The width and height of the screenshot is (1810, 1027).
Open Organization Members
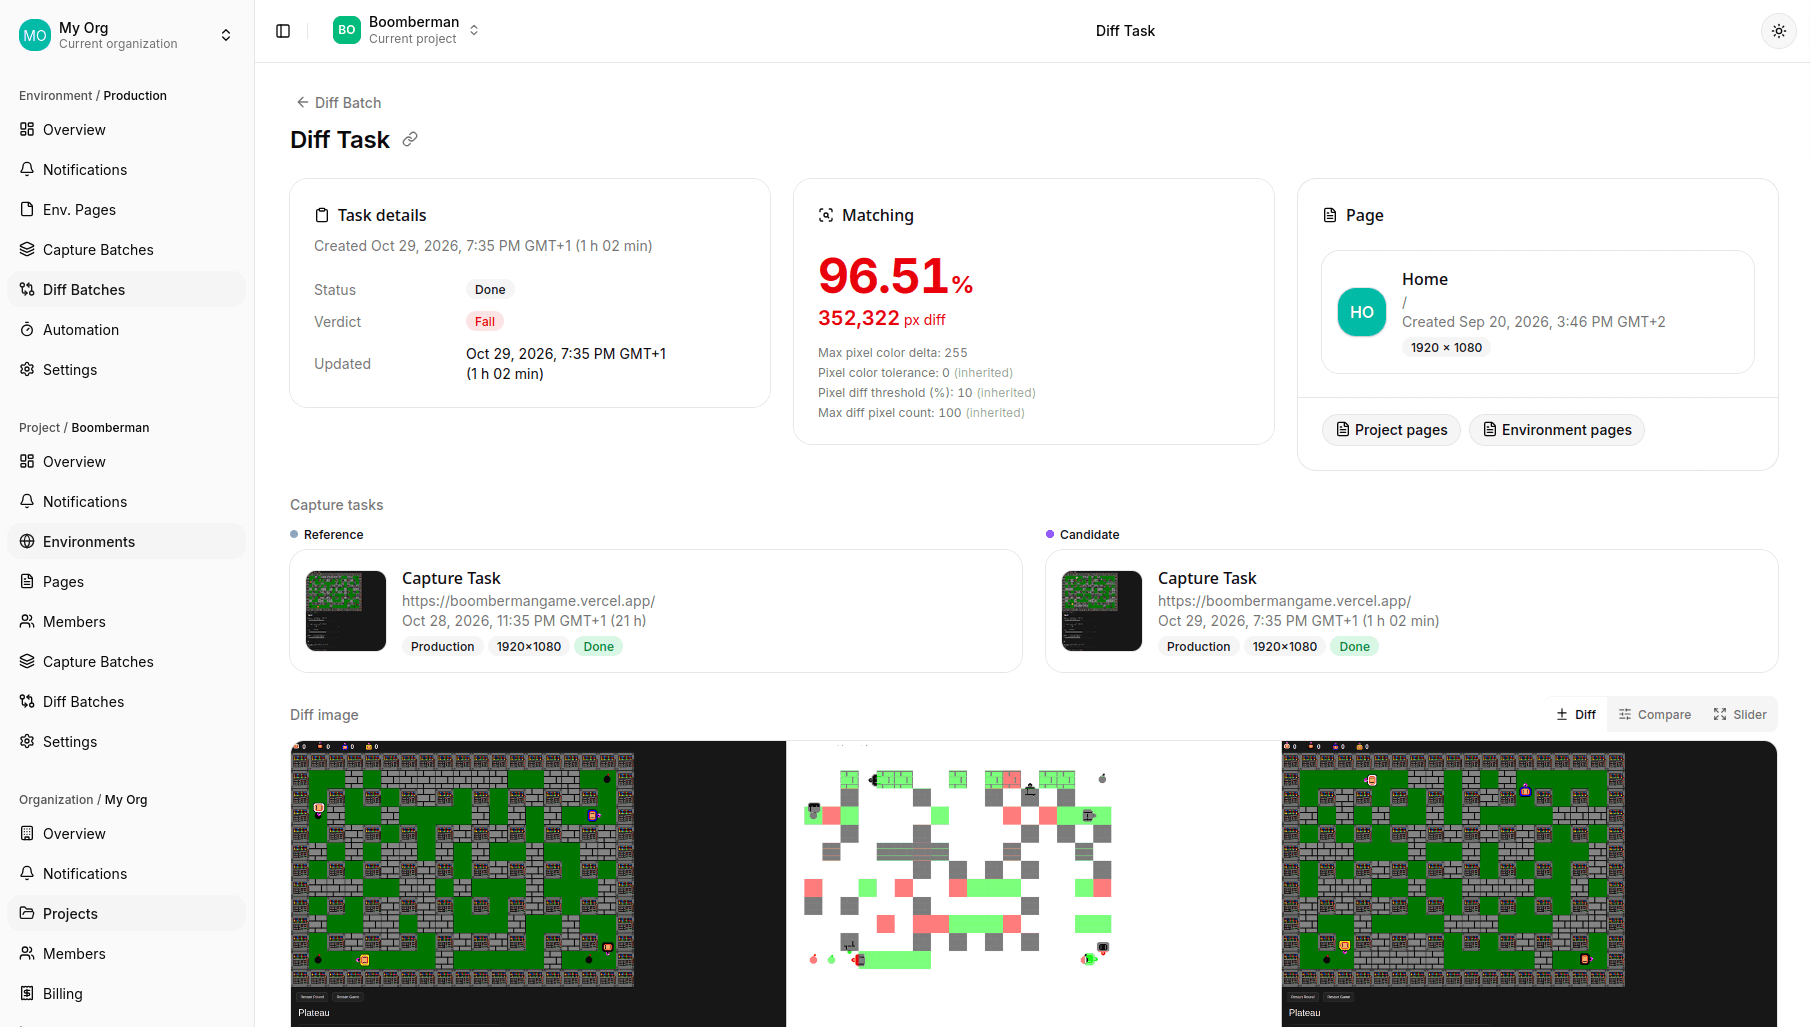tap(127, 954)
